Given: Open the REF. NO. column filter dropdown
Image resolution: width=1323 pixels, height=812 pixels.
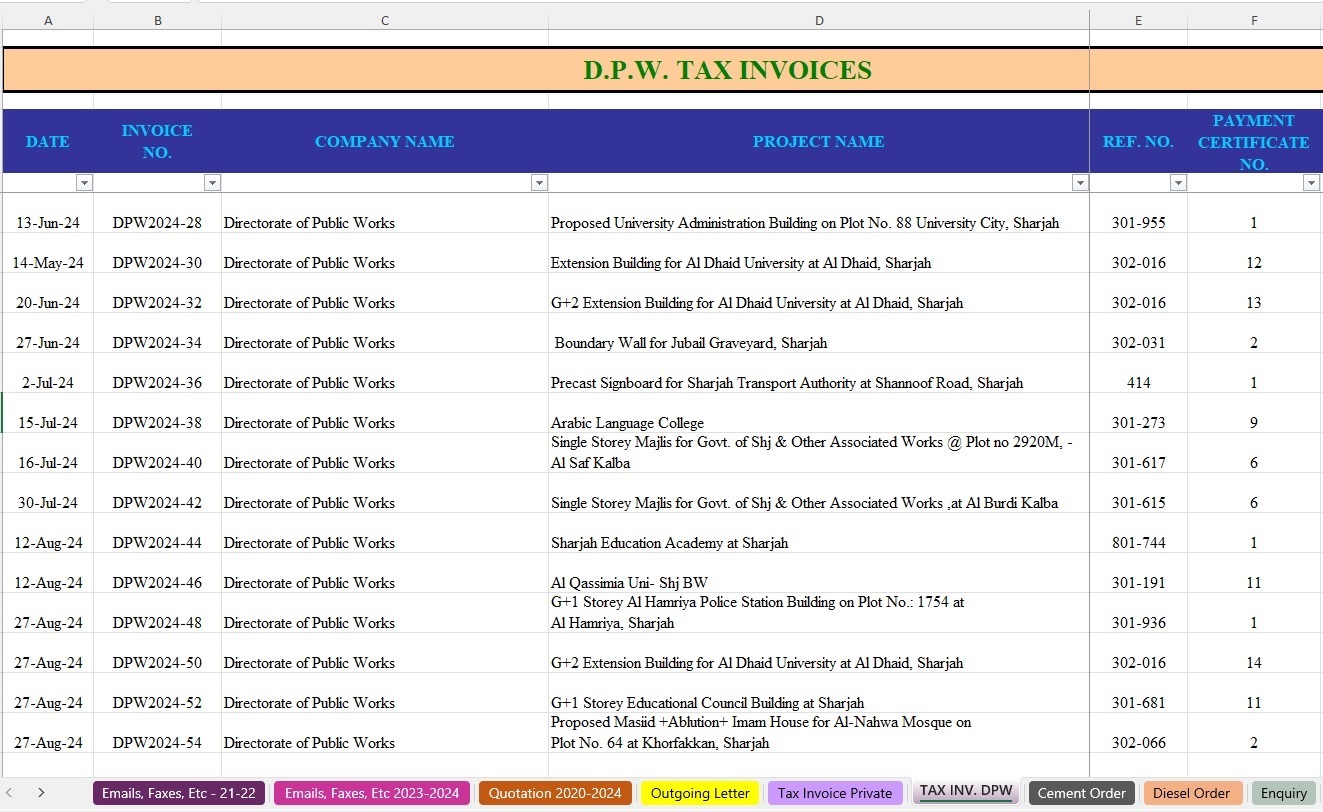Looking at the screenshot, I should [1178, 183].
